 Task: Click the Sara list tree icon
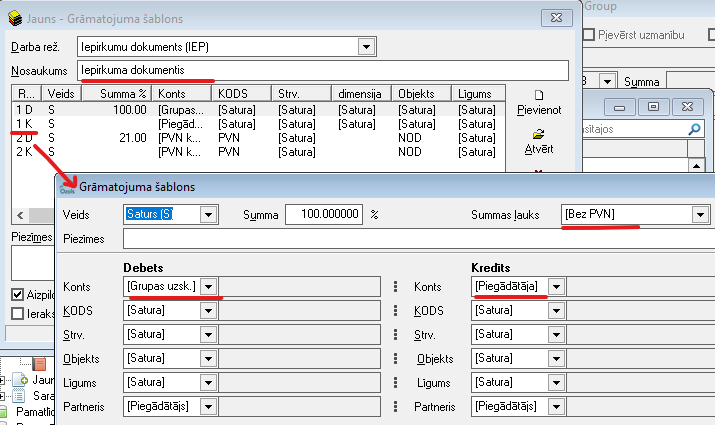(x=19, y=396)
